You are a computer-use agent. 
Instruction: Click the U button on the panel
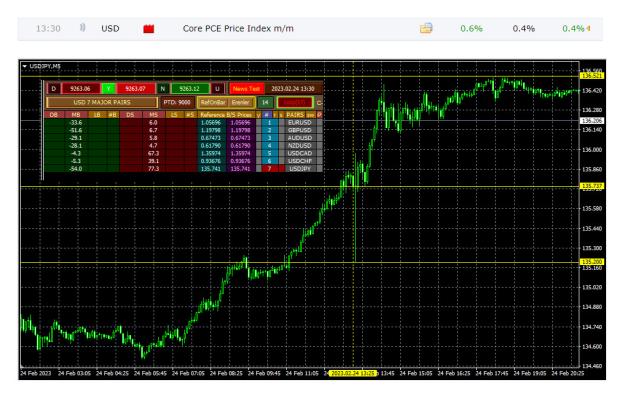click(x=217, y=88)
